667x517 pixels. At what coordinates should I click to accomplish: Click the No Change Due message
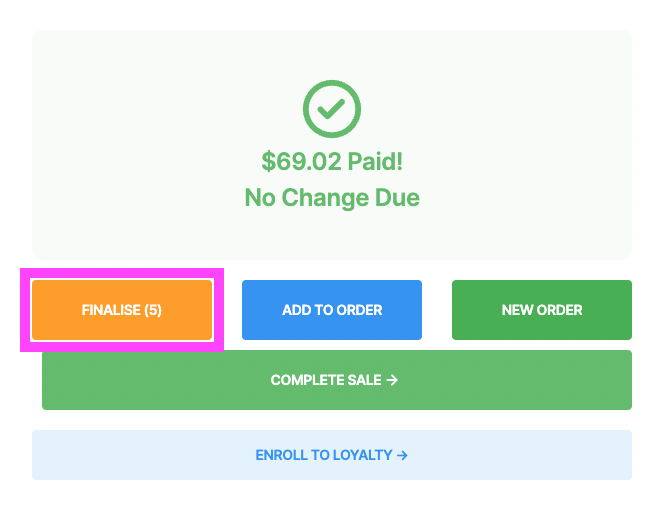332,198
